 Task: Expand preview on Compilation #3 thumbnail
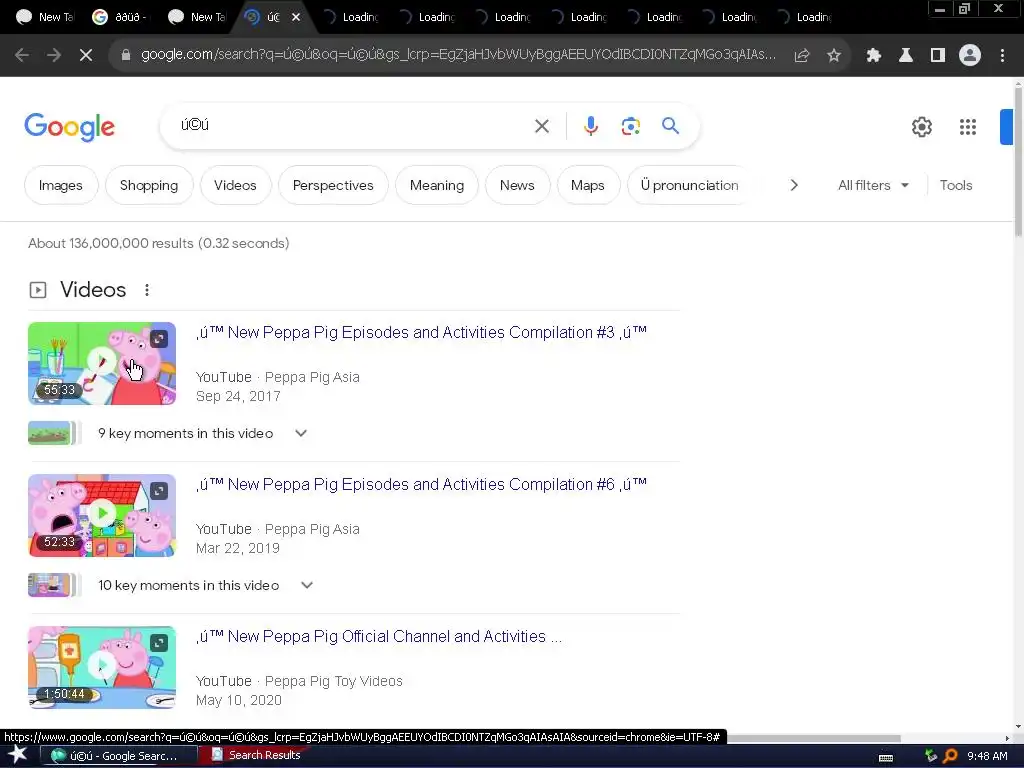(159, 339)
